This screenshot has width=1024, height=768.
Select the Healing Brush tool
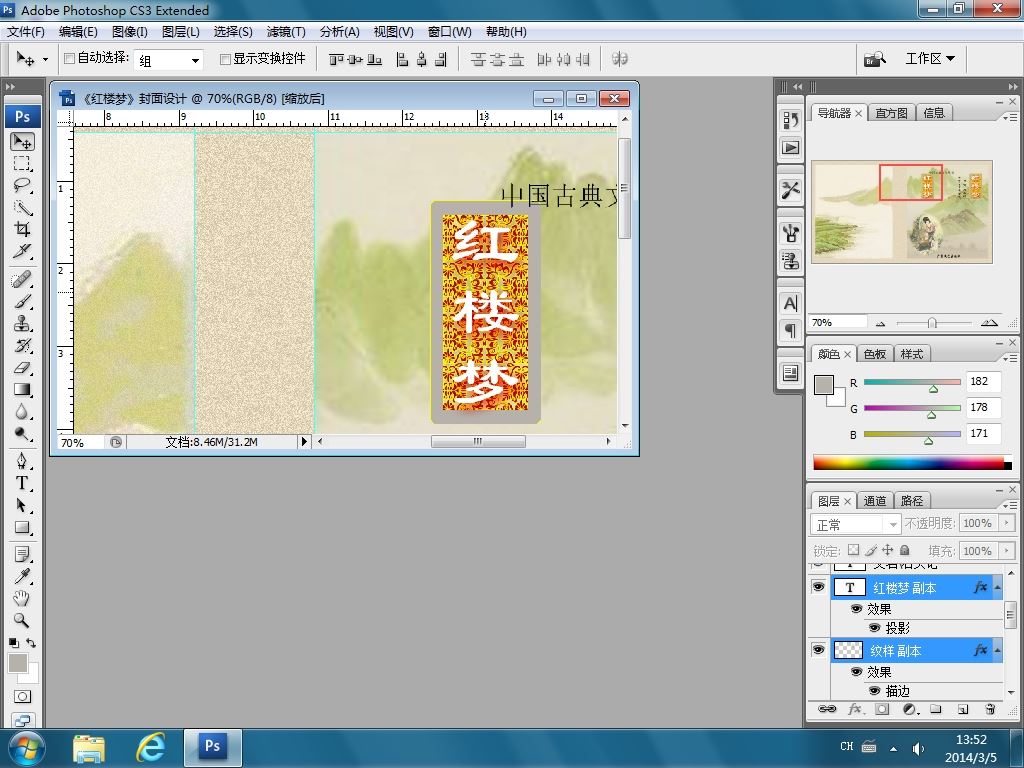[22, 280]
